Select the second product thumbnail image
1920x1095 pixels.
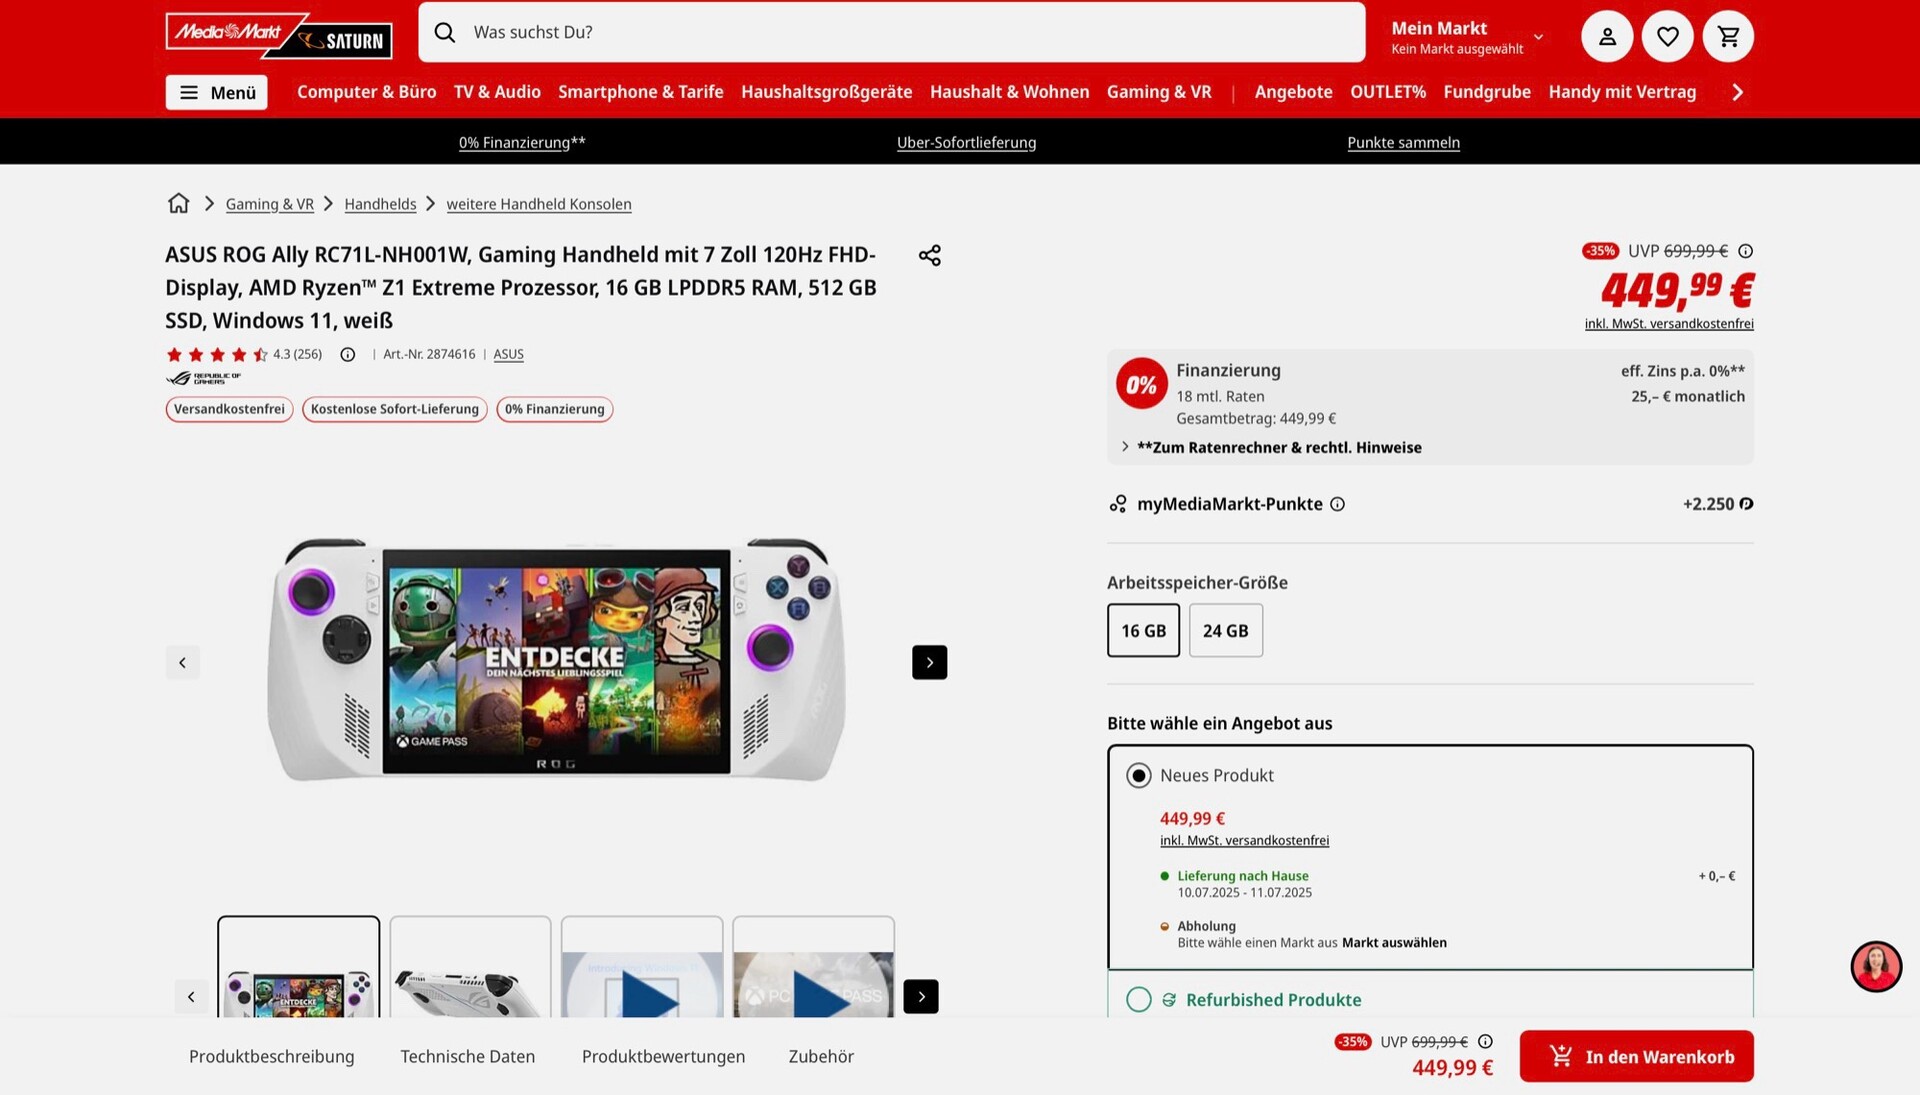470,968
